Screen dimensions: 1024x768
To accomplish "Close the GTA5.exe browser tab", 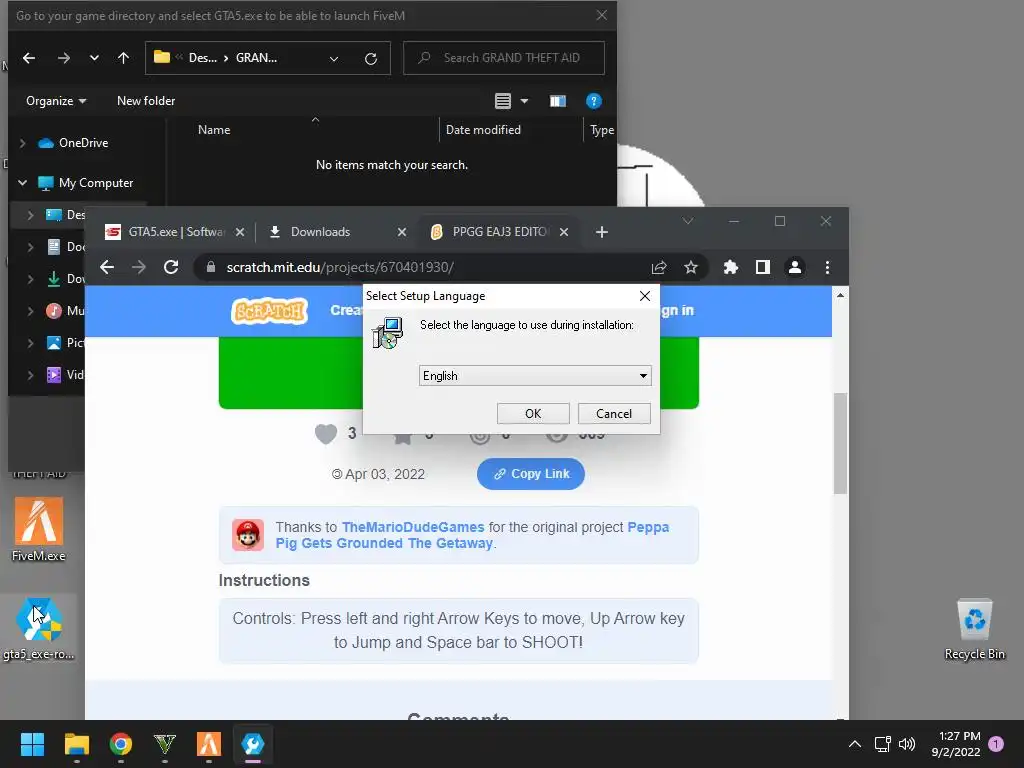I will point(240,232).
